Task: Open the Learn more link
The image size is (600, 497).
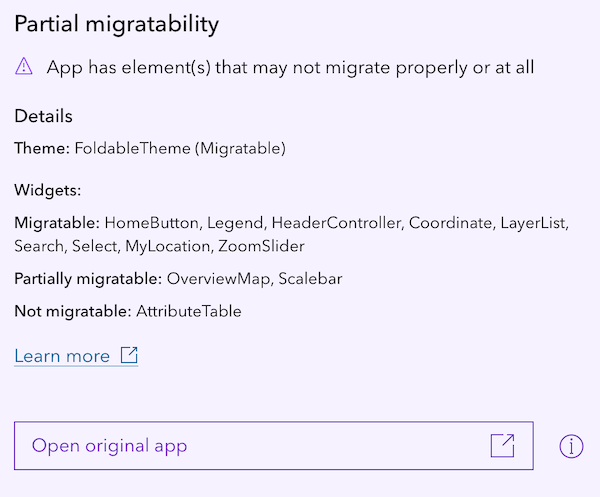Action: pyautogui.click(x=76, y=356)
